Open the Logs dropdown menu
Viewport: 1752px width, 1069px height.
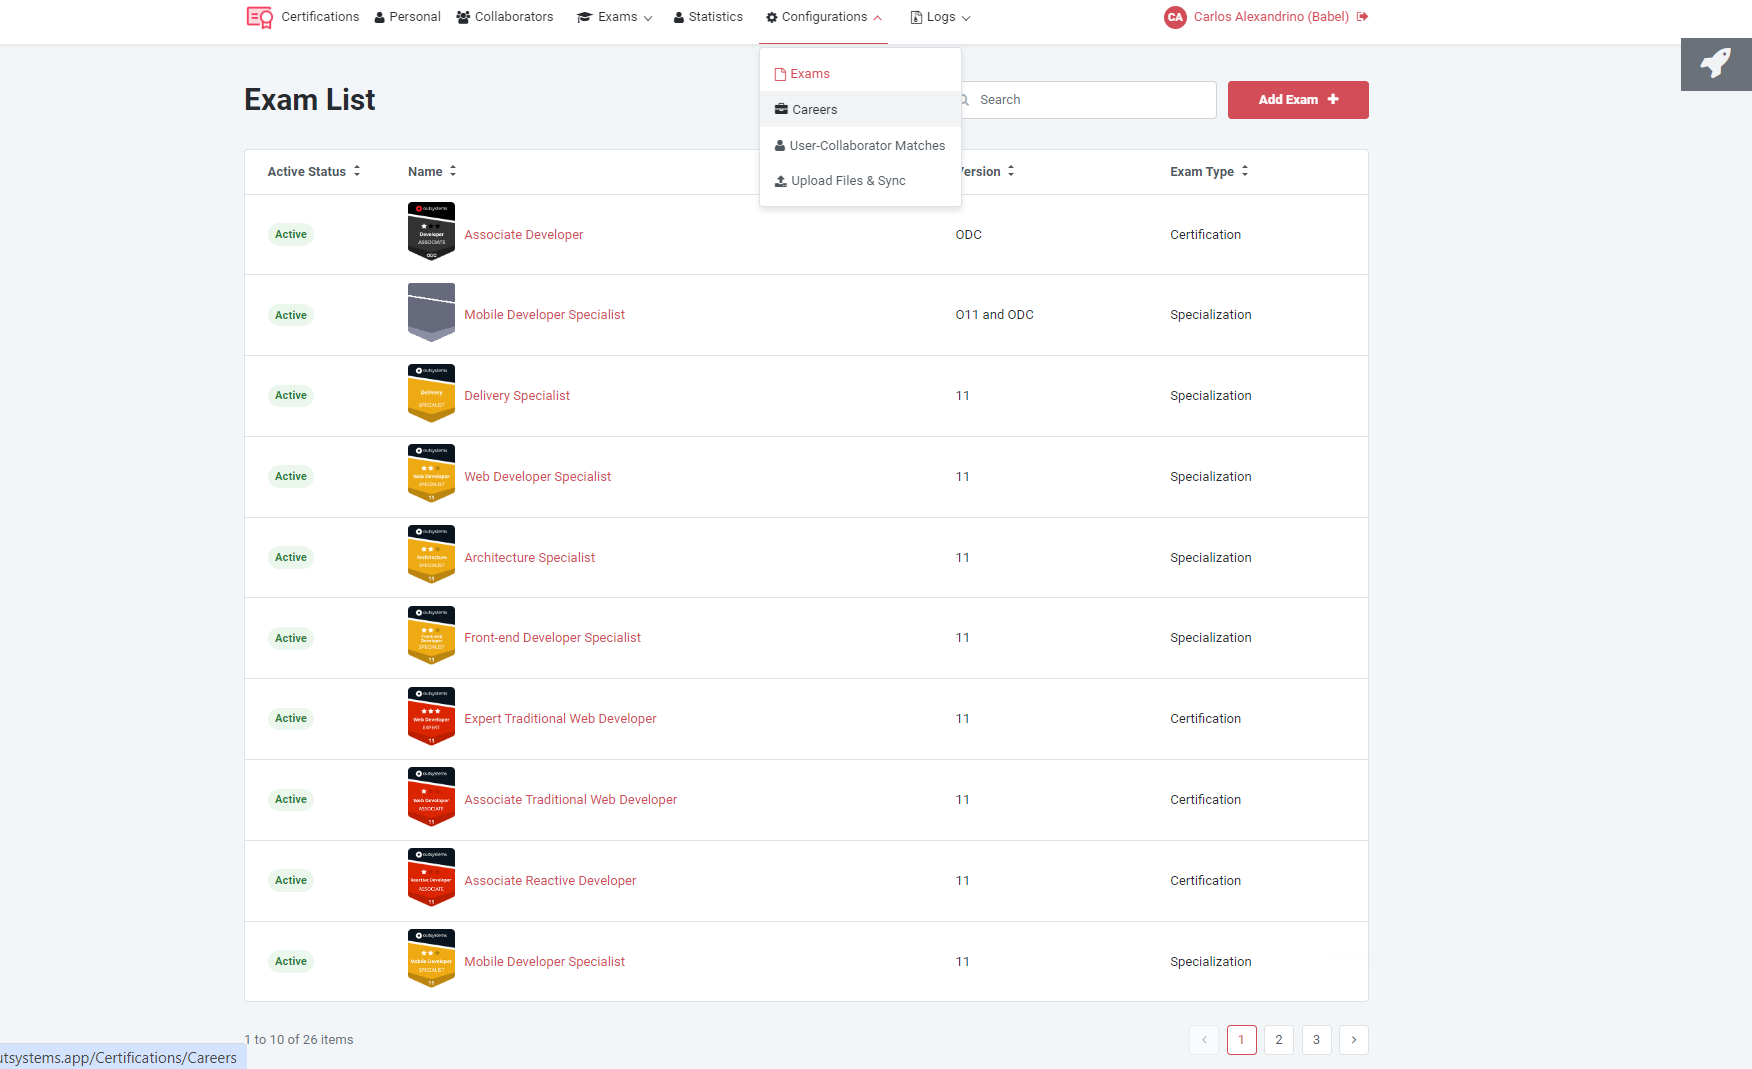[x=940, y=17]
